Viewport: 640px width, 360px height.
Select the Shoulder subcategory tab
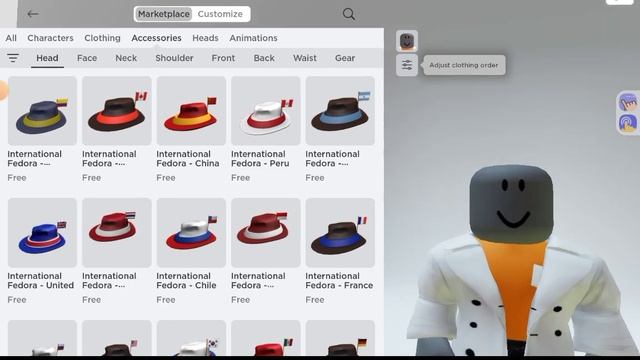pyautogui.click(x=174, y=58)
